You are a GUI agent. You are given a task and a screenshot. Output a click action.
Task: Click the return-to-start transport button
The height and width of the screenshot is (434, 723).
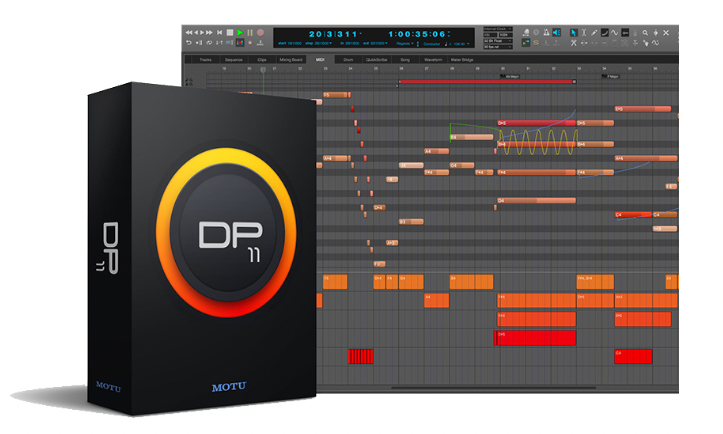tap(219, 32)
